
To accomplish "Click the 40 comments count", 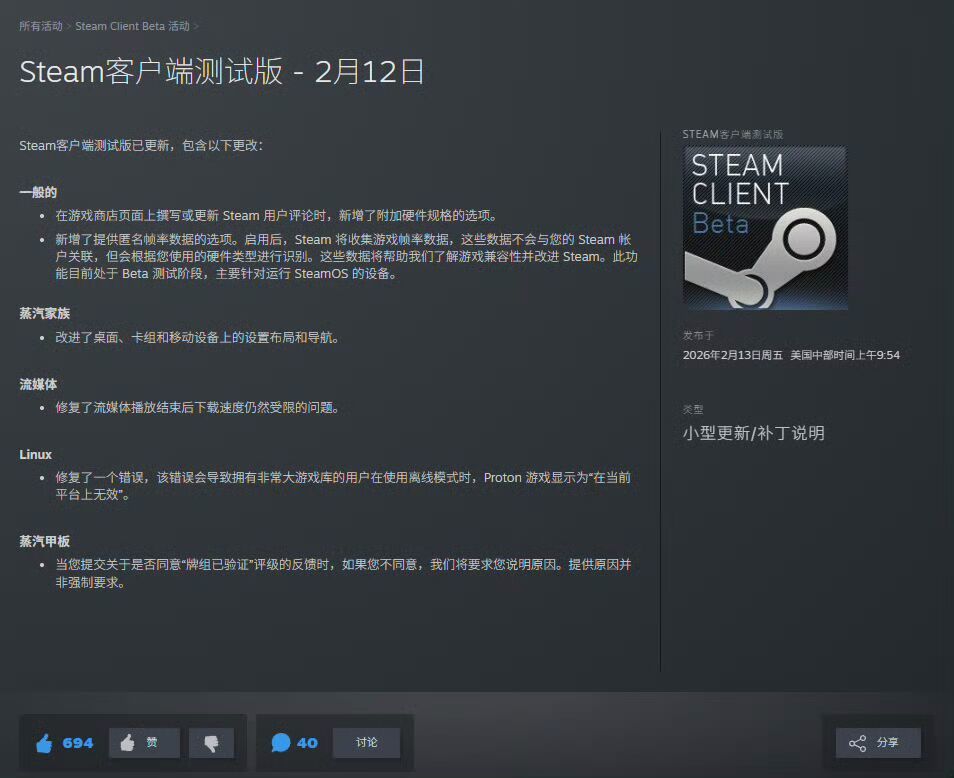I will tap(307, 743).
